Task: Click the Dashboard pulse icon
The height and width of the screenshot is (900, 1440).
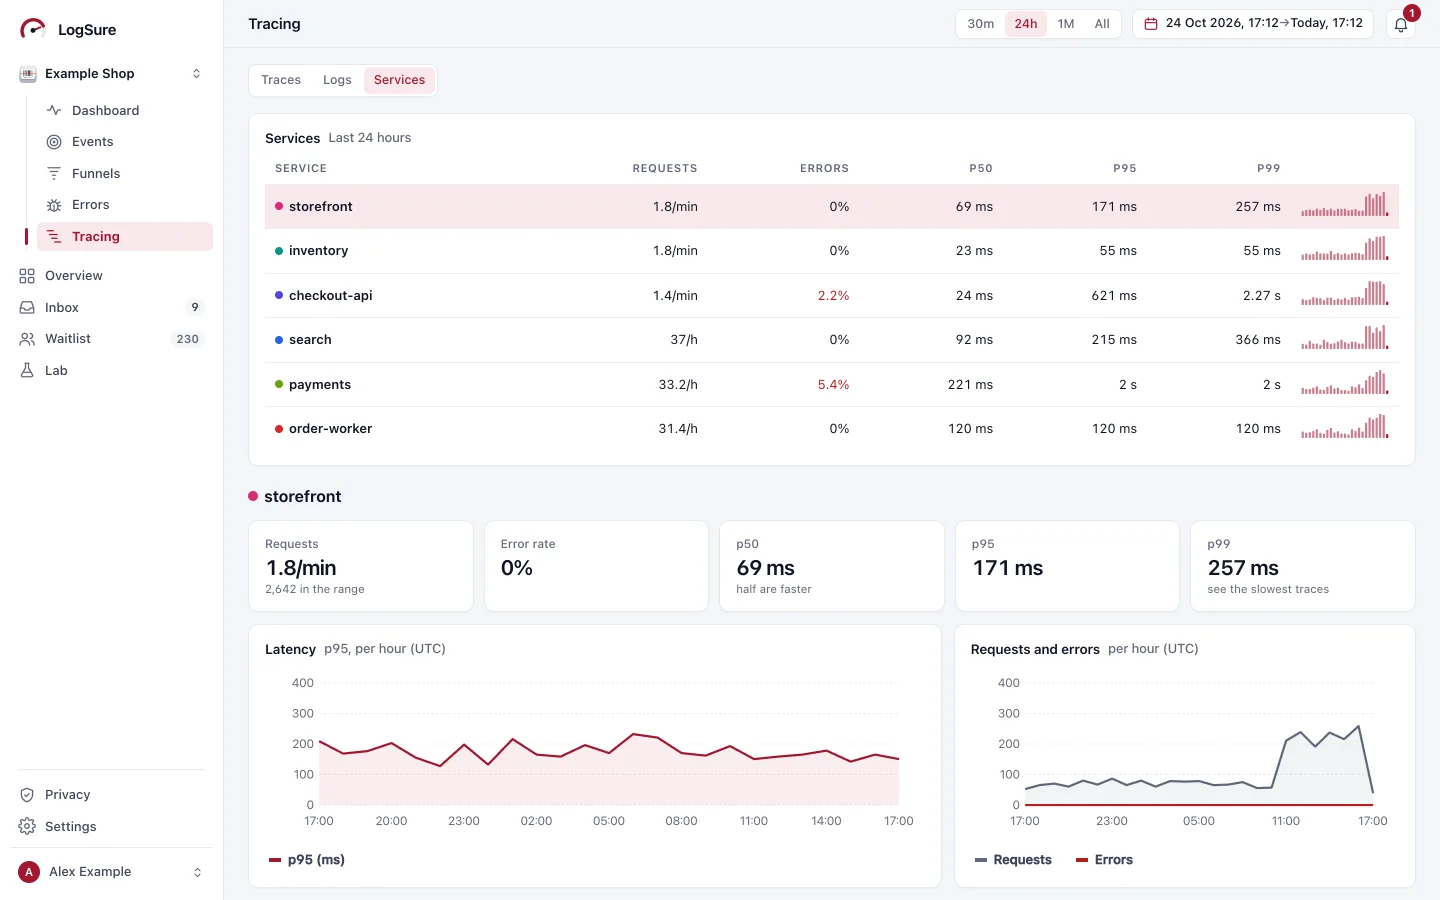Action: [54, 110]
